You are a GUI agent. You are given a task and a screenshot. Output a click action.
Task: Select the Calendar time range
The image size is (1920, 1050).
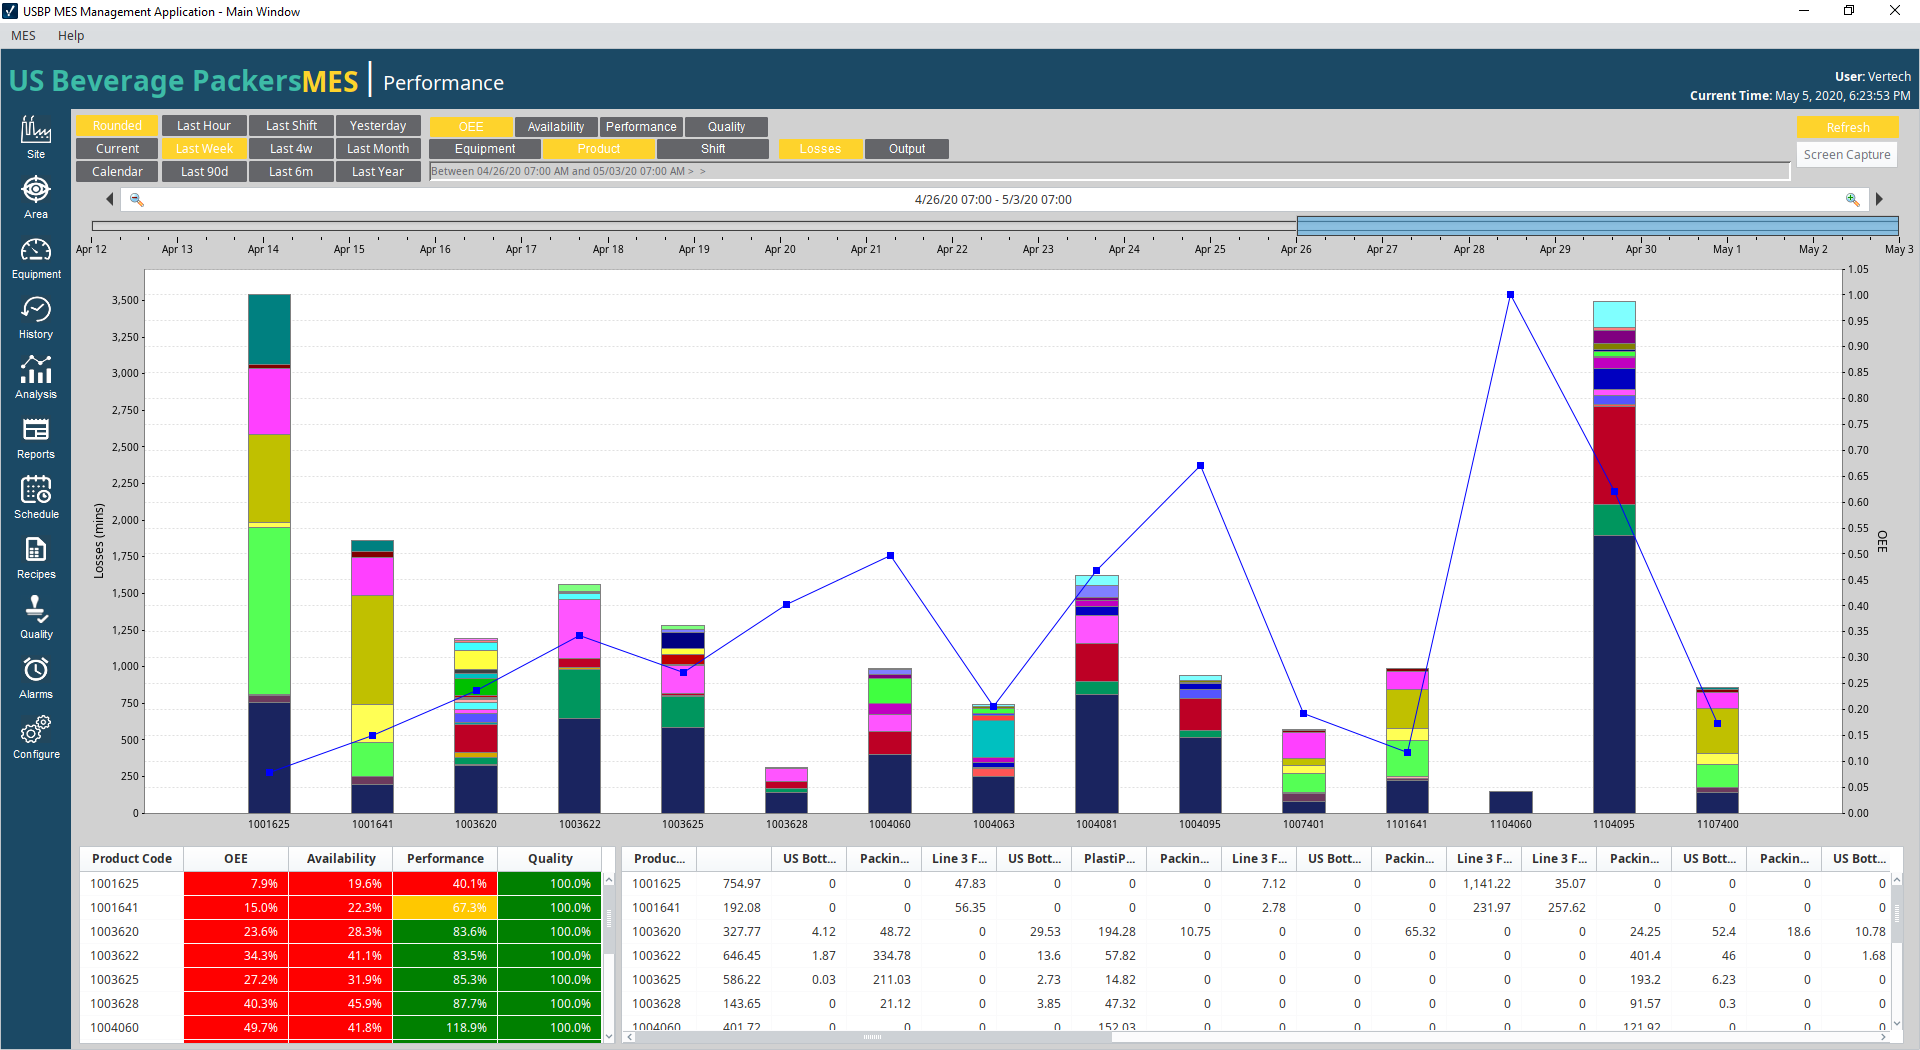pyautogui.click(x=117, y=172)
